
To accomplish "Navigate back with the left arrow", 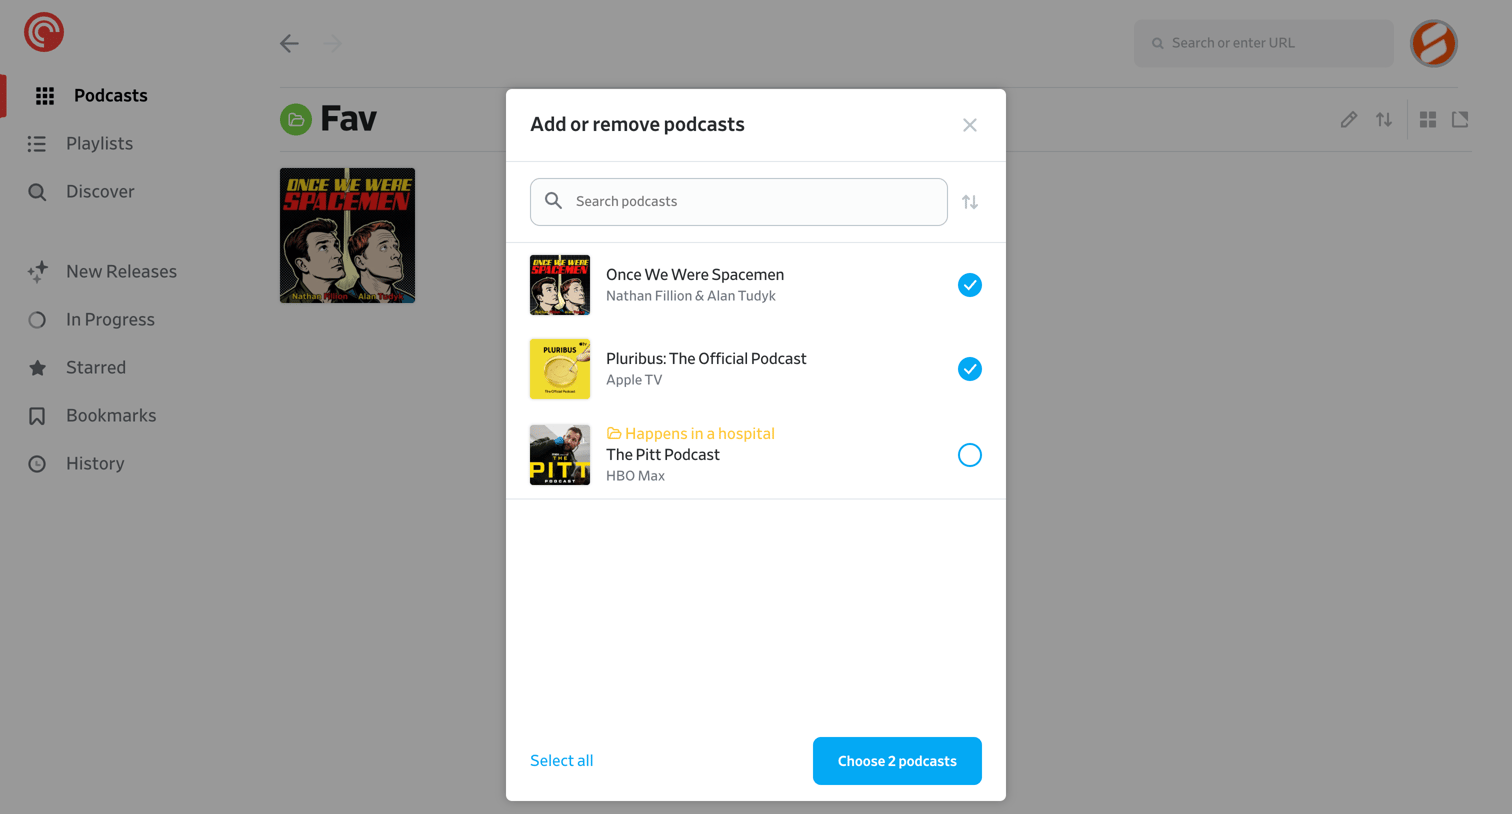I will (289, 43).
